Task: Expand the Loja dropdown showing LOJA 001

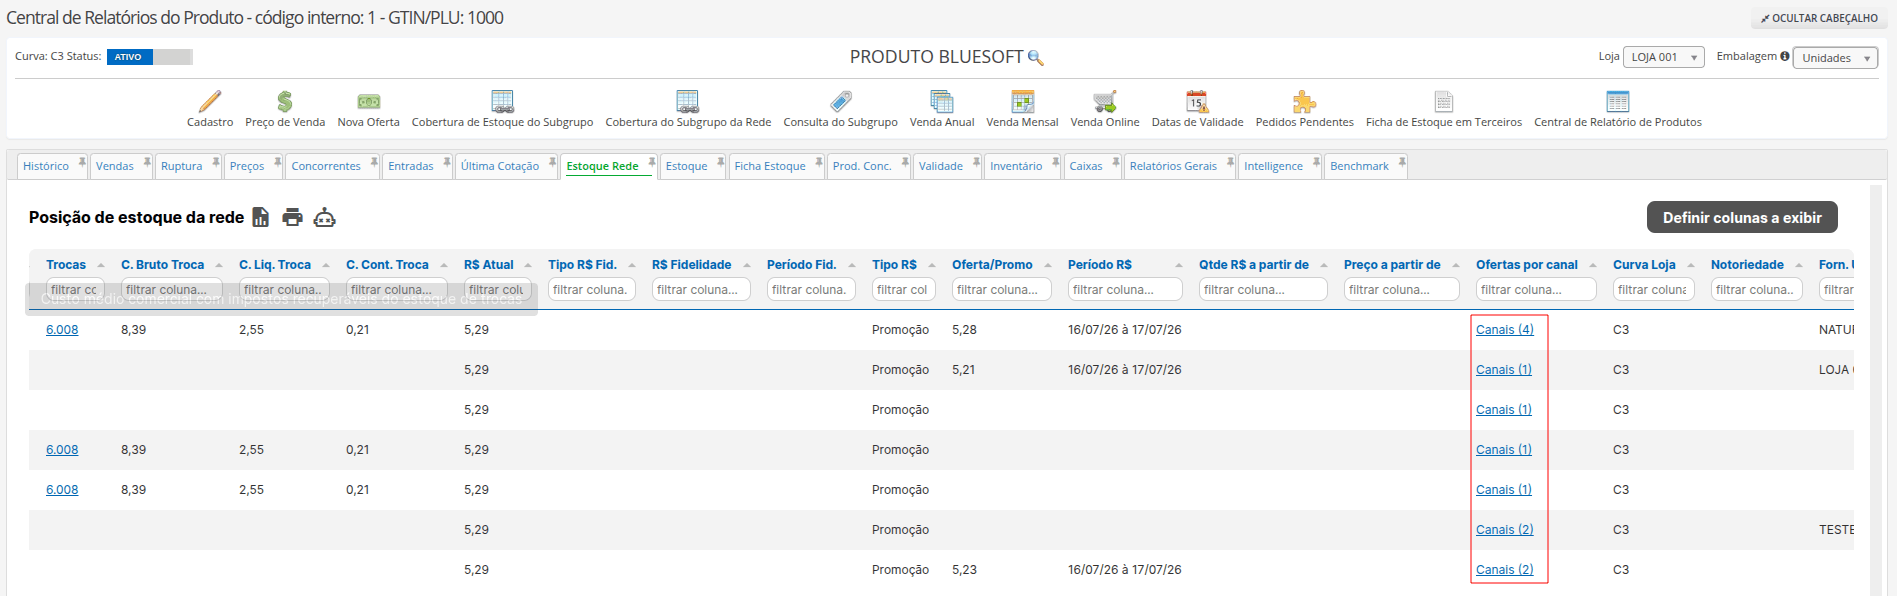Action: (x=1664, y=58)
